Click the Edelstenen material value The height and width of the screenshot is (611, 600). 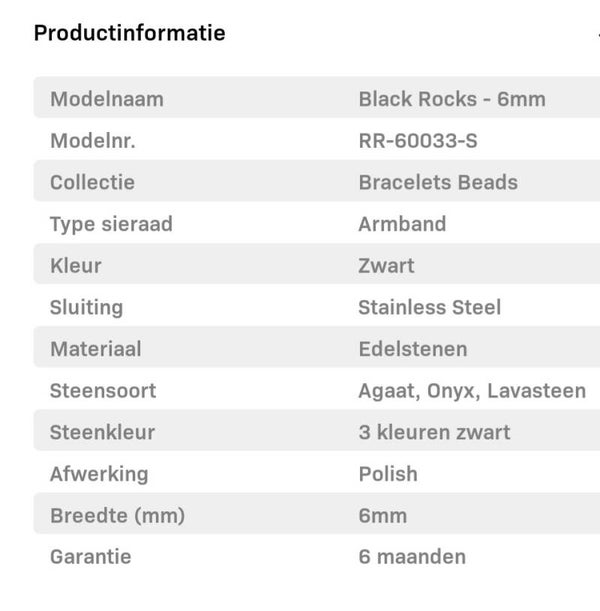413,349
